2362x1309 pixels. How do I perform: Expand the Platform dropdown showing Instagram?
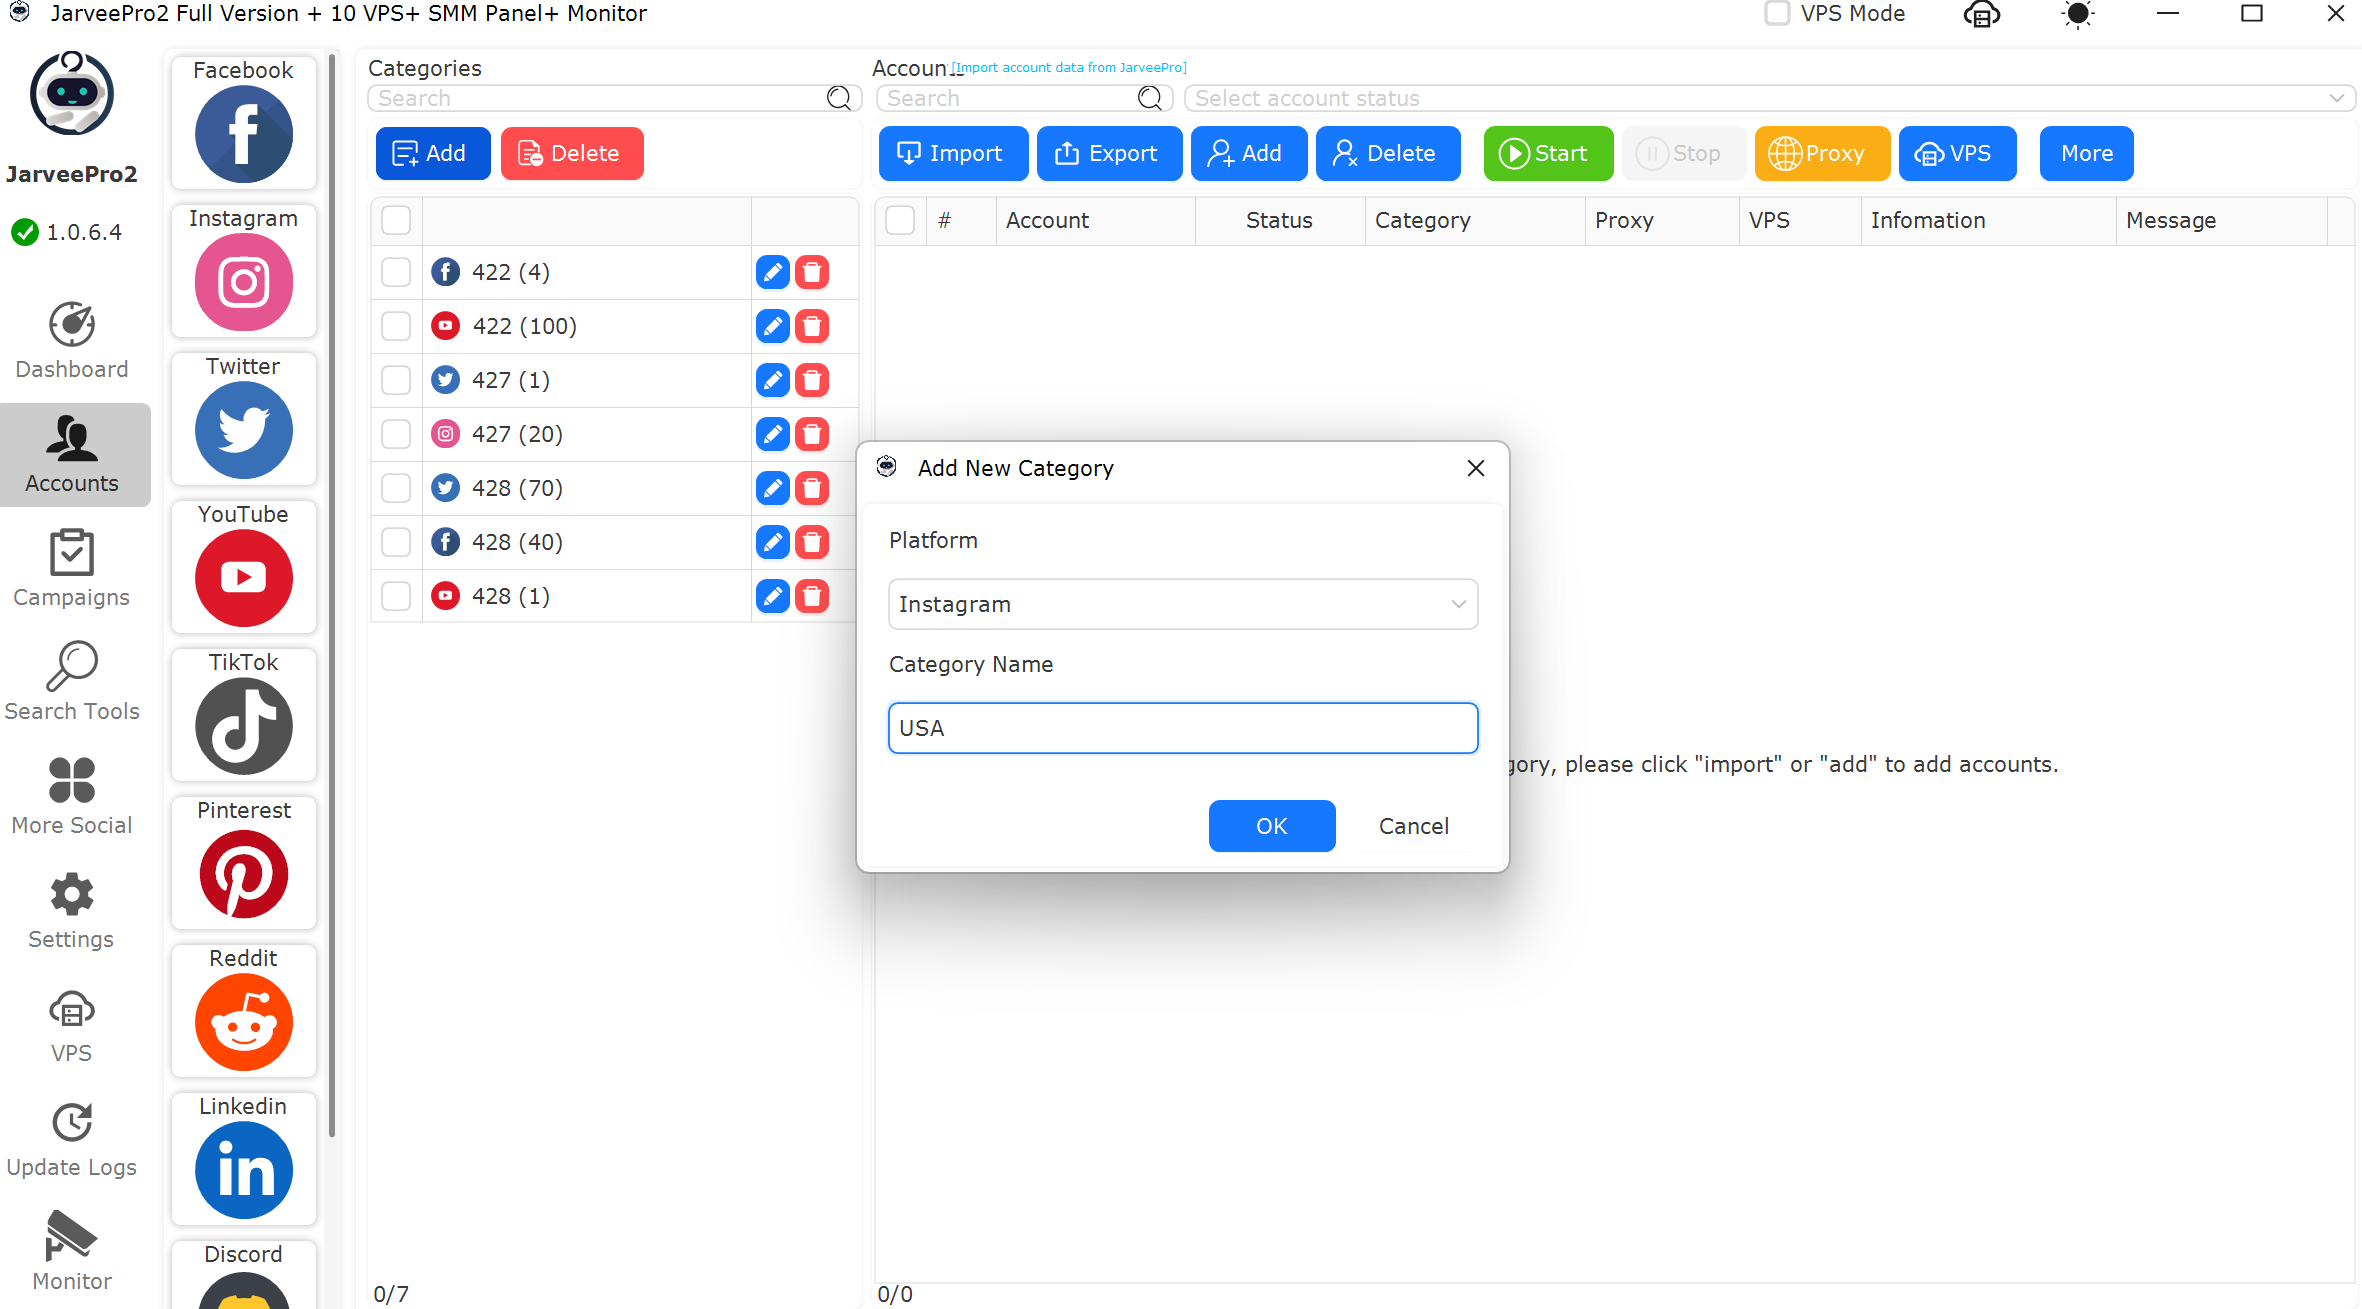click(1182, 604)
